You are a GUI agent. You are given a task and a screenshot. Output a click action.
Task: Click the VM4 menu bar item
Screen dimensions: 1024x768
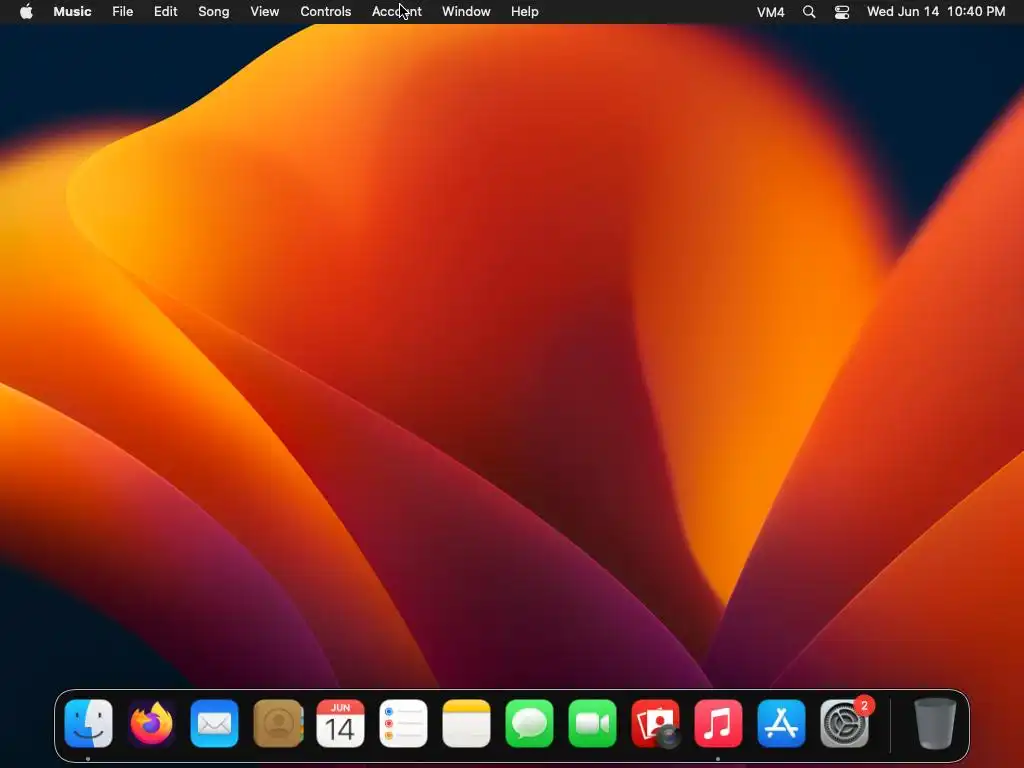point(770,12)
